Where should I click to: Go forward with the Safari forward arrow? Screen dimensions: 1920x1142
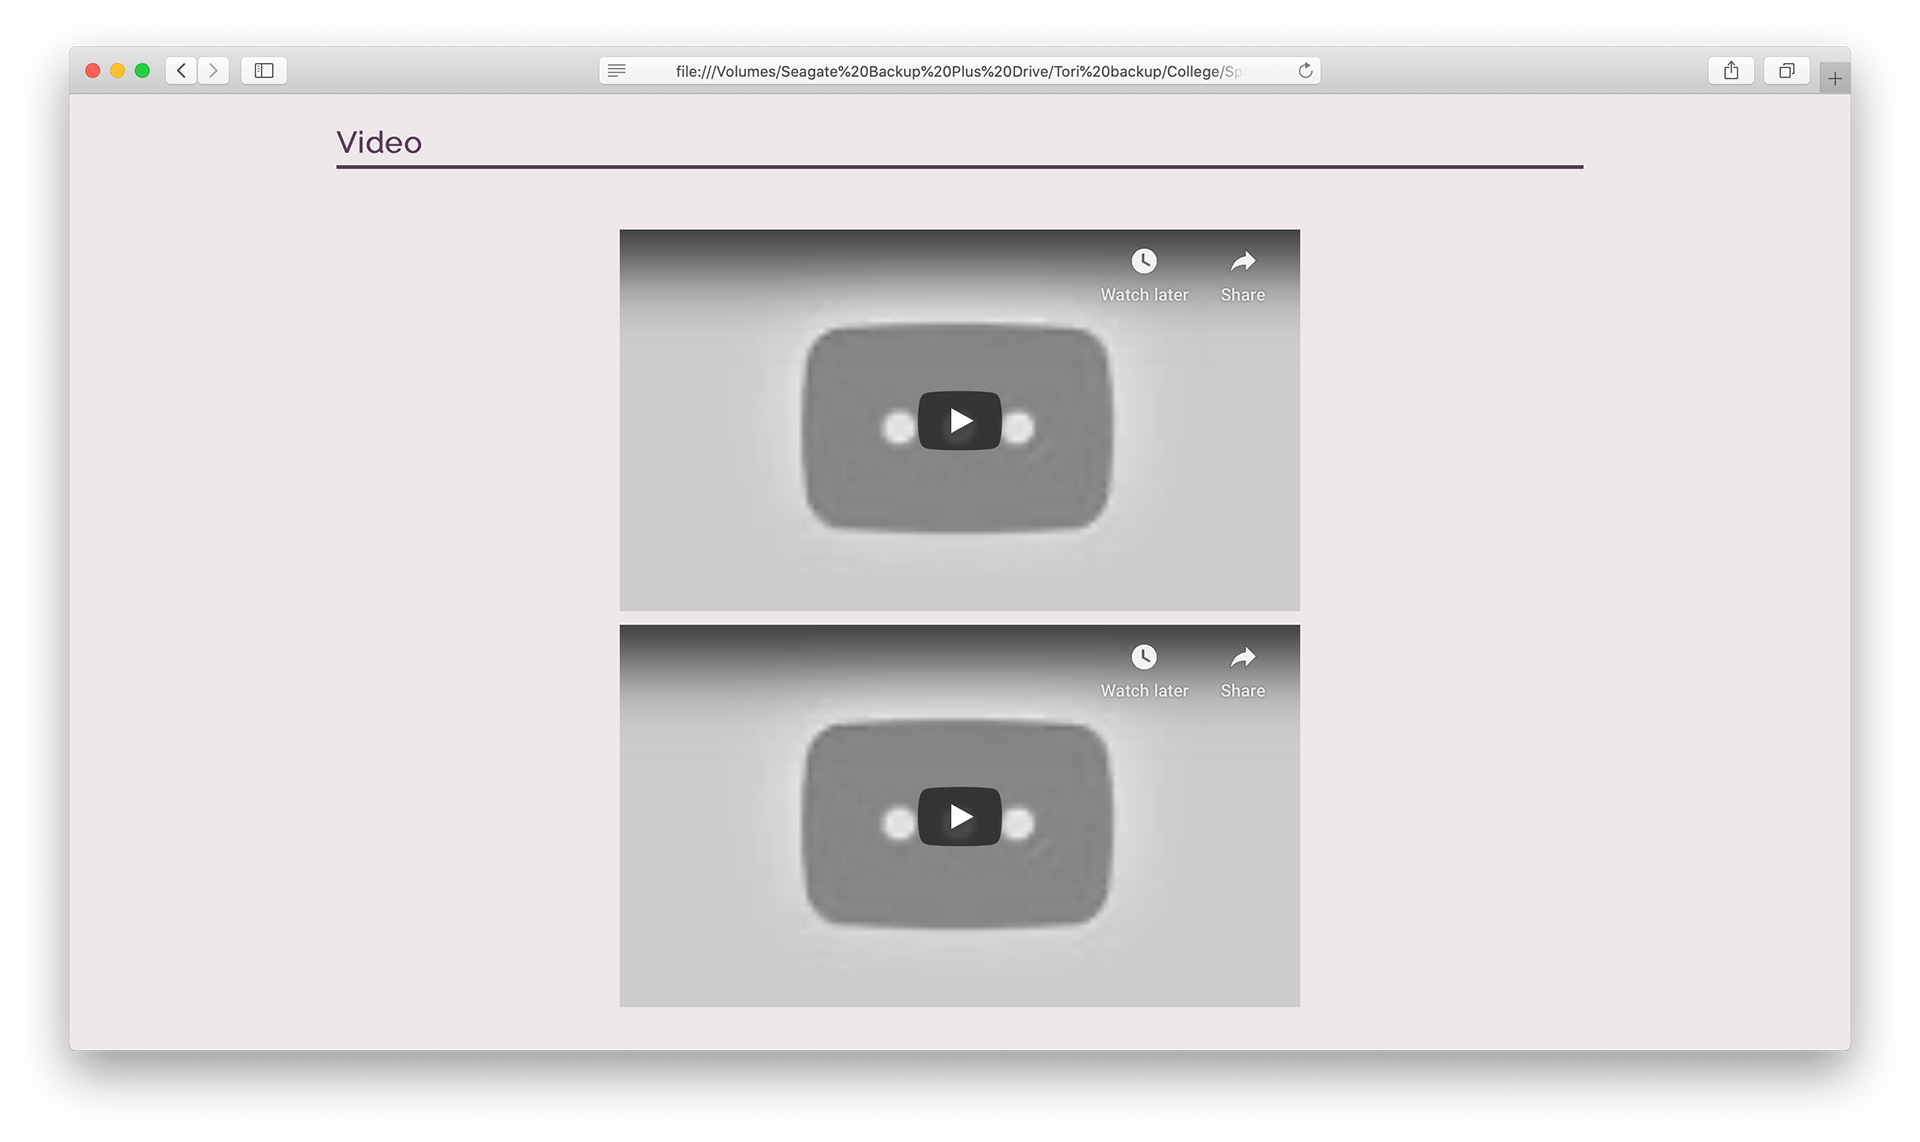pos(213,70)
